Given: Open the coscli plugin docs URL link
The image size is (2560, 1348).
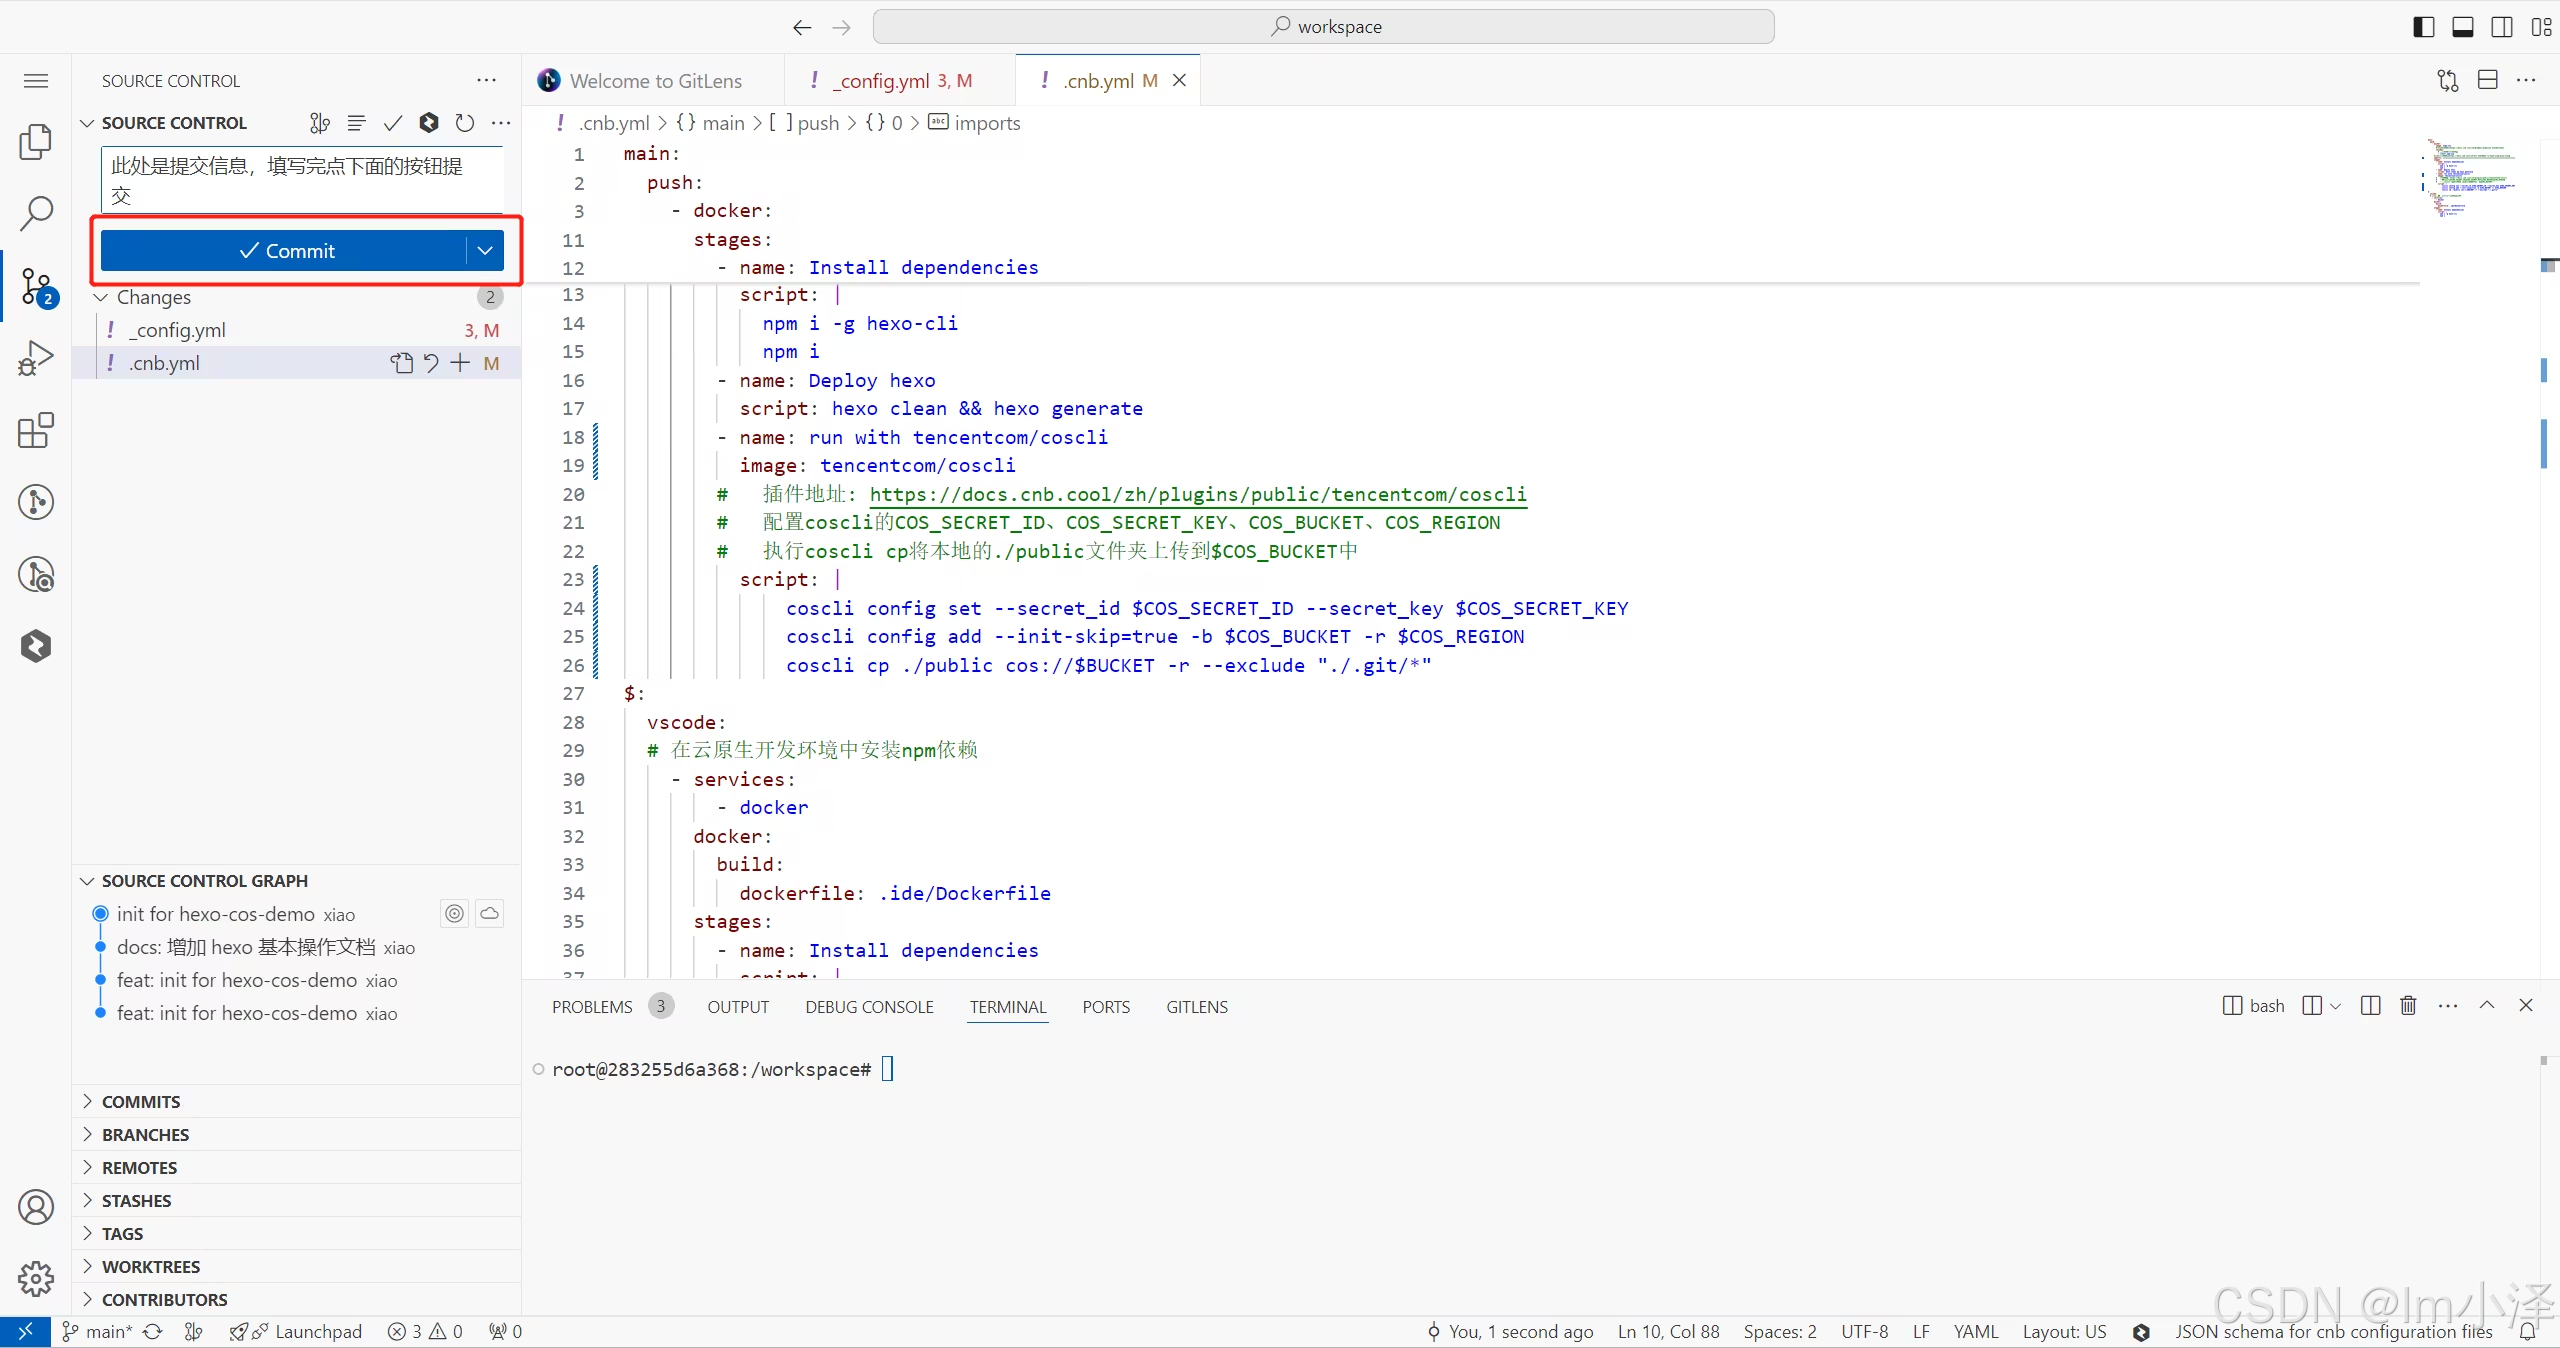Looking at the screenshot, I should [x=1198, y=494].
